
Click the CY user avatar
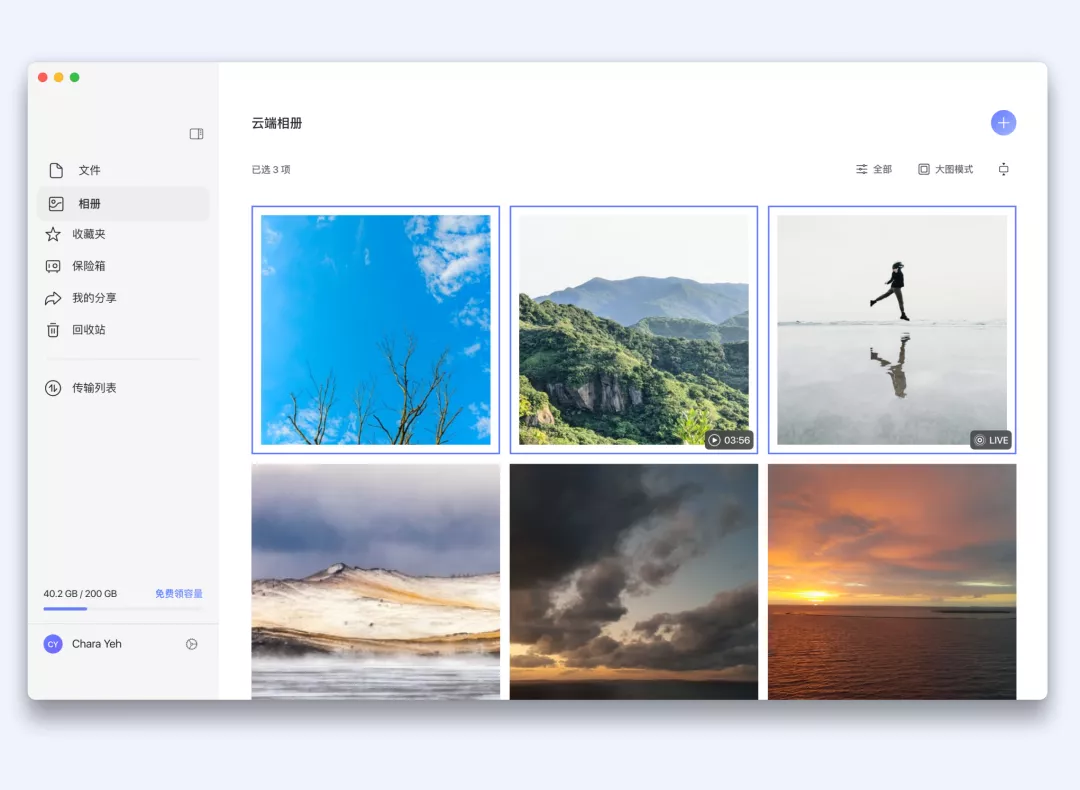53,644
